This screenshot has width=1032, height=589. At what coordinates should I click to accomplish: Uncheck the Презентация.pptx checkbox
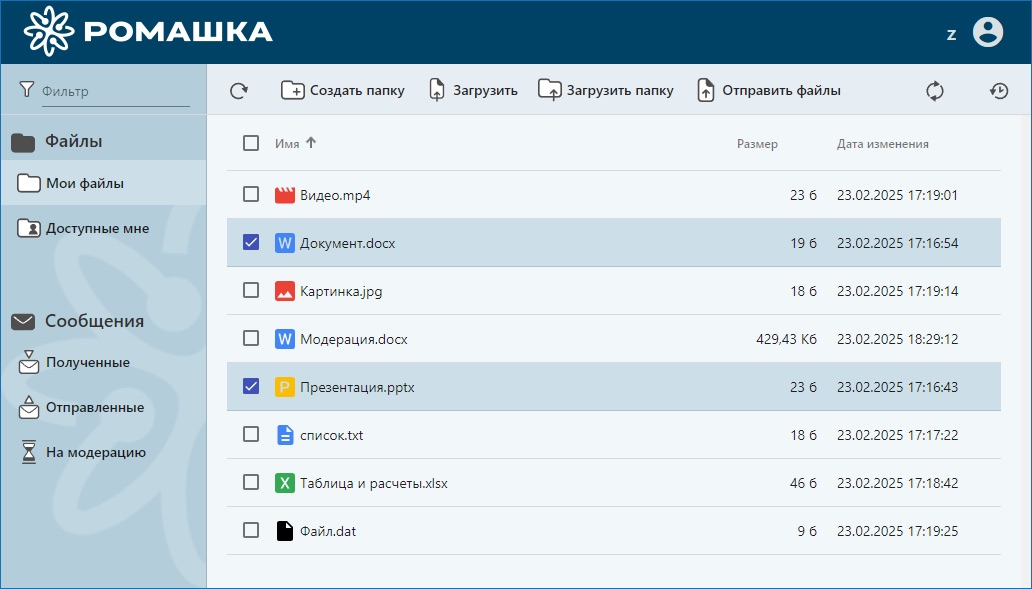click(251, 386)
